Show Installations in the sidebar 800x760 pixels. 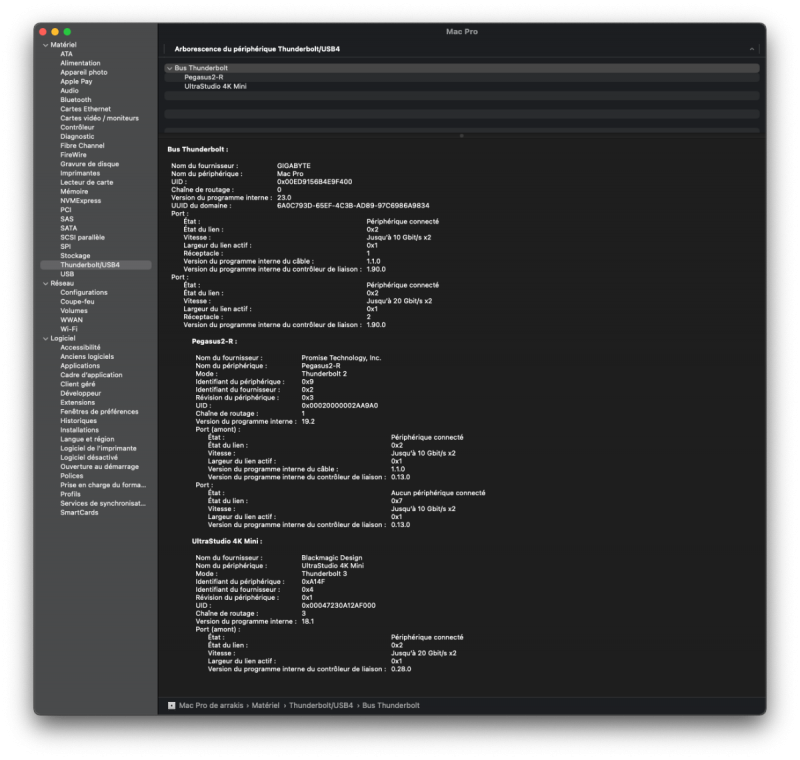(80, 430)
